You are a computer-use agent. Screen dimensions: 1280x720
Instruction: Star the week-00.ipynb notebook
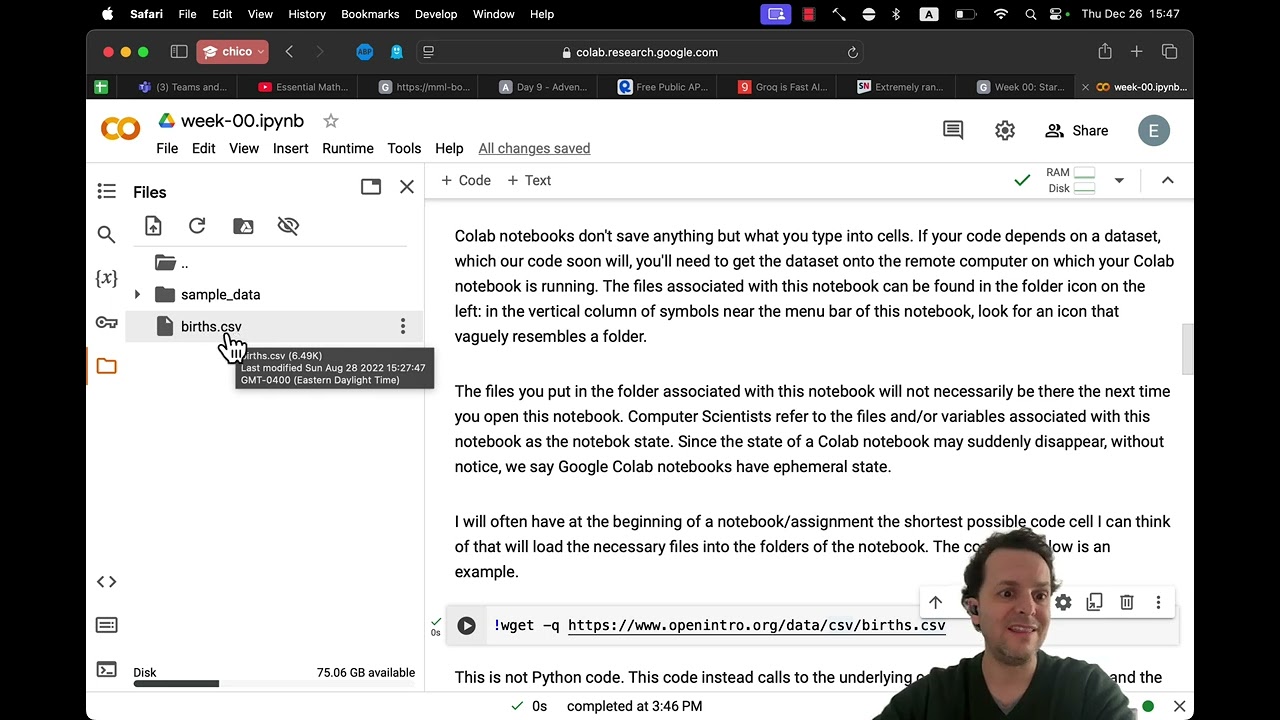click(330, 121)
